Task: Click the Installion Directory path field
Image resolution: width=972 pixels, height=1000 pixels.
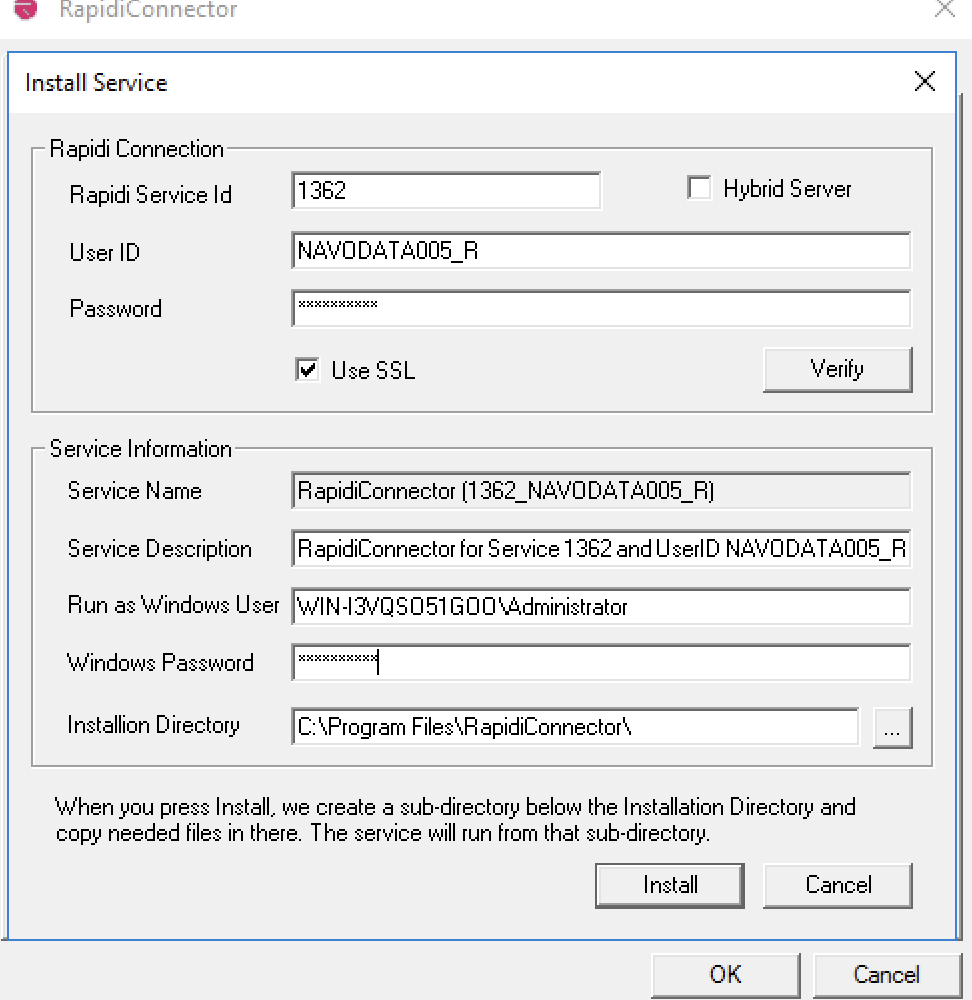Action: [575, 726]
